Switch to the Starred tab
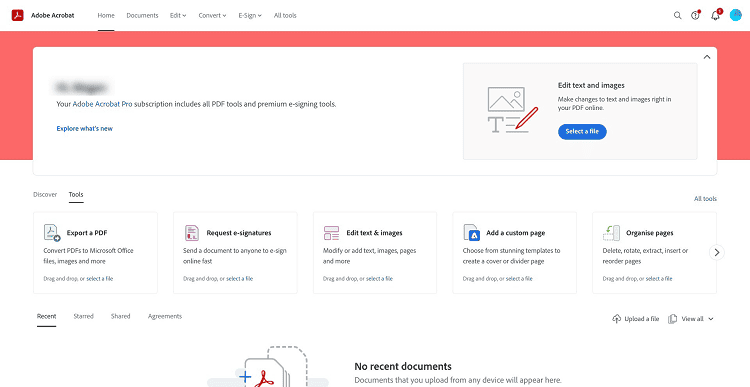The height and width of the screenshot is (387, 750). [x=83, y=316]
